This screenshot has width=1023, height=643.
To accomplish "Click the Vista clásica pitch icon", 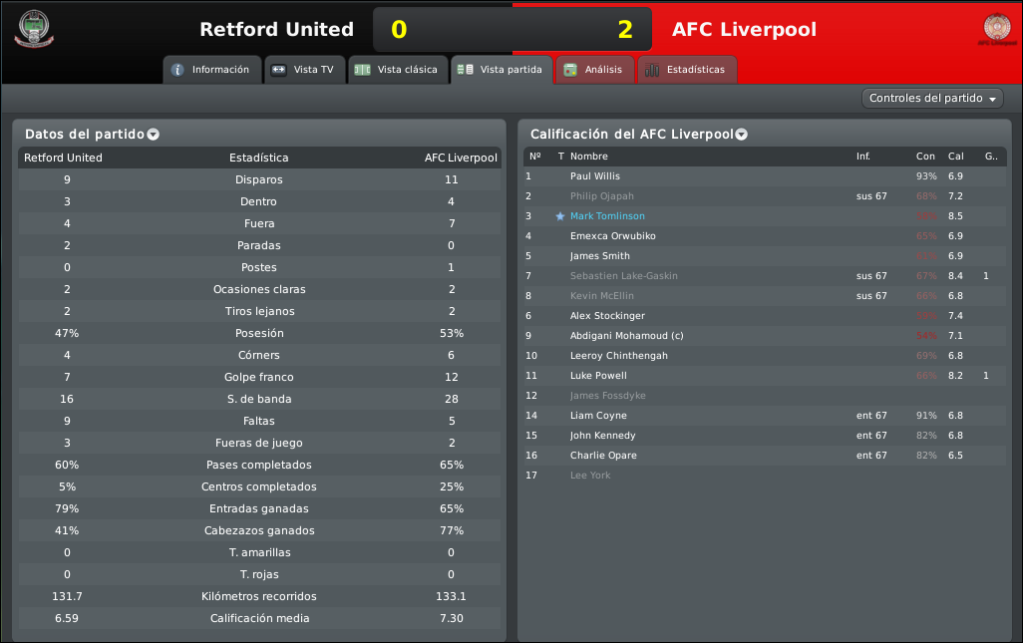I will point(362,70).
